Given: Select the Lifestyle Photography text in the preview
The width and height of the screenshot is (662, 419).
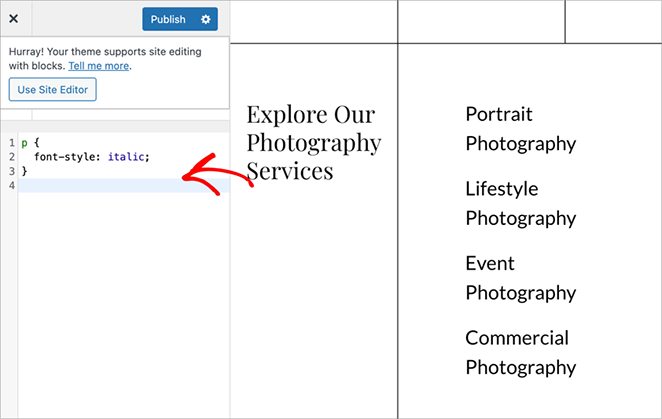Looking at the screenshot, I should 520,203.
